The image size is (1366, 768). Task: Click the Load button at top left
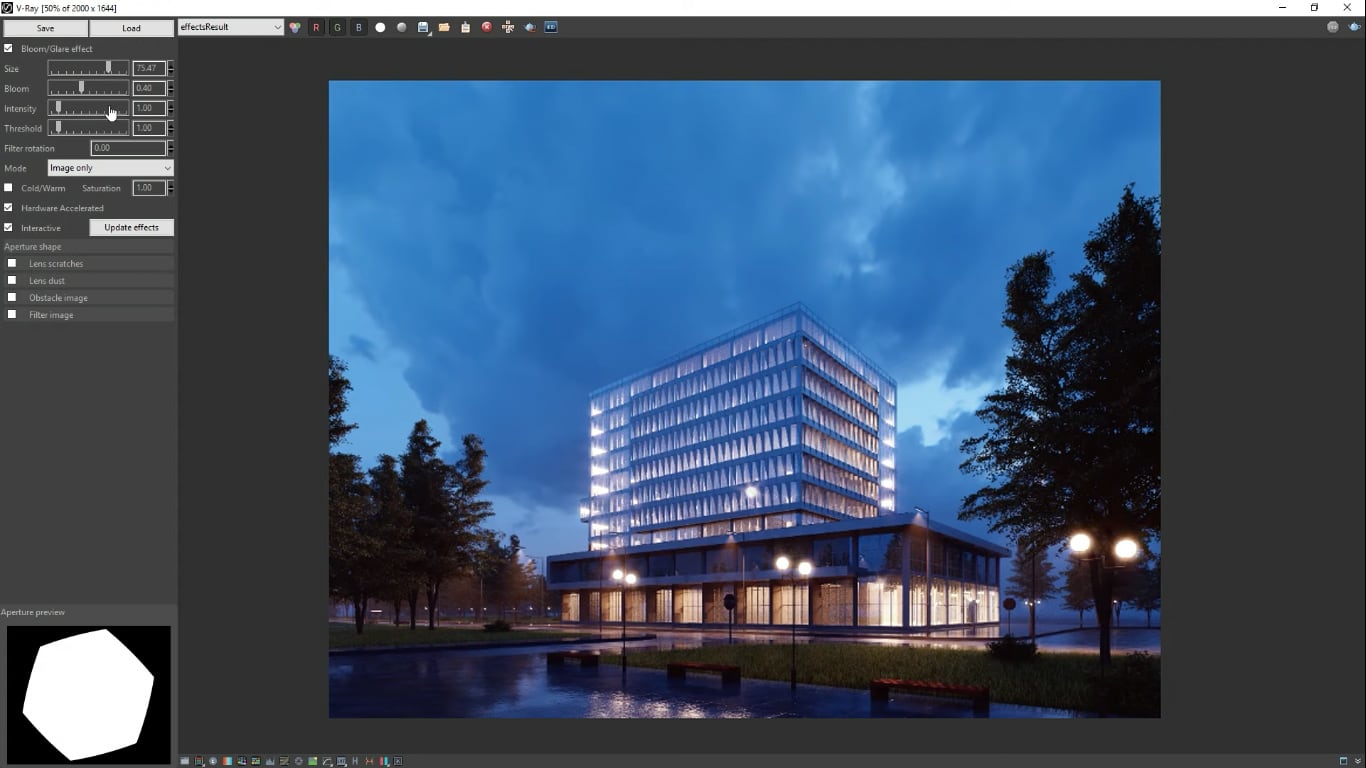tap(131, 28)
